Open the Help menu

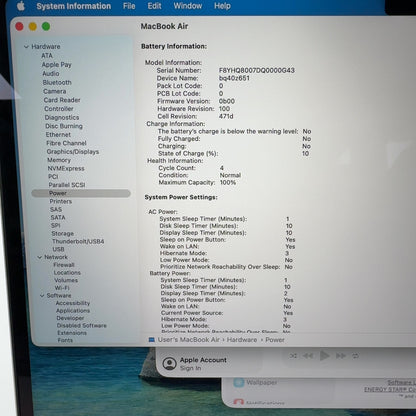[x=222, y=6]
